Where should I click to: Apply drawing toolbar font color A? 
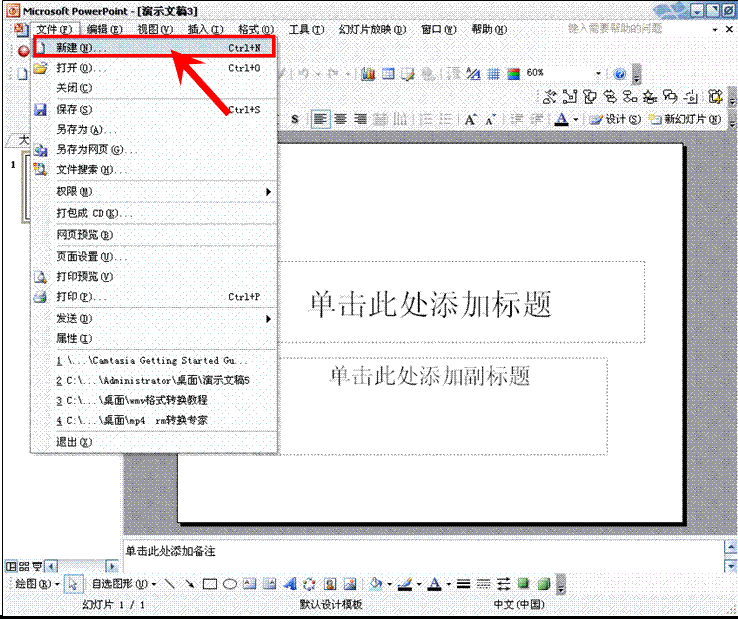point(434,584)
